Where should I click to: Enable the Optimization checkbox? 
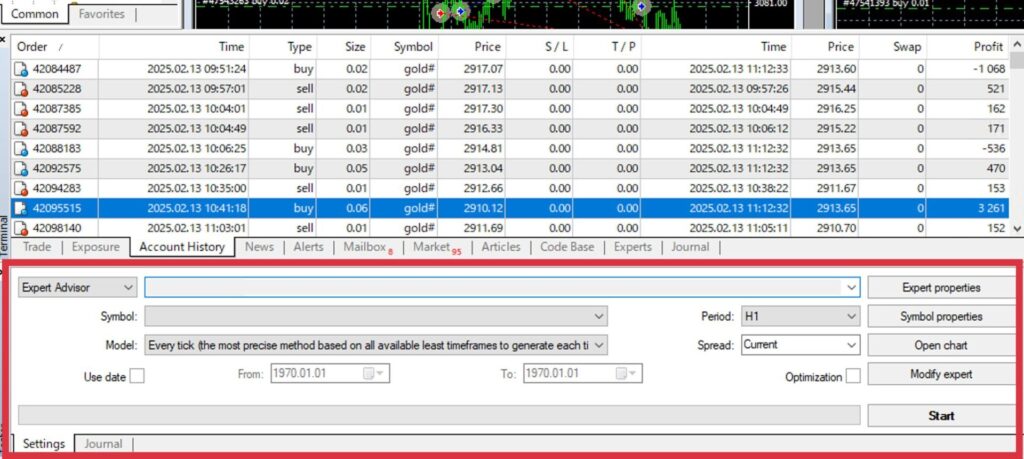tap(853, 377)
